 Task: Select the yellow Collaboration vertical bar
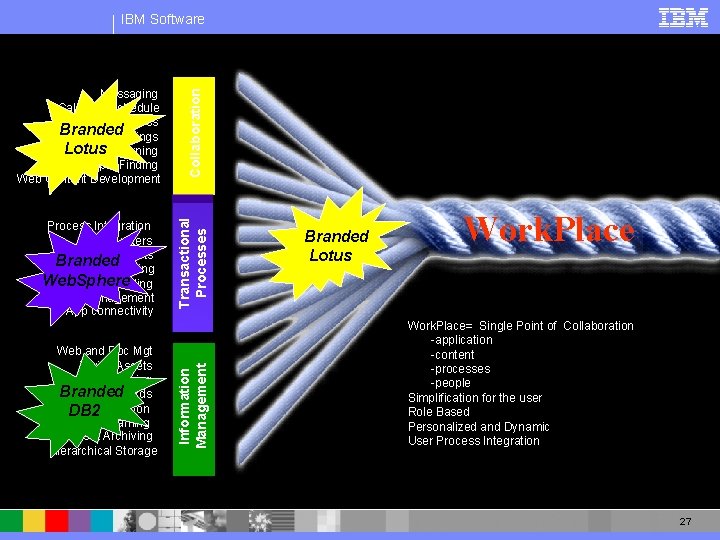point(194,135)
